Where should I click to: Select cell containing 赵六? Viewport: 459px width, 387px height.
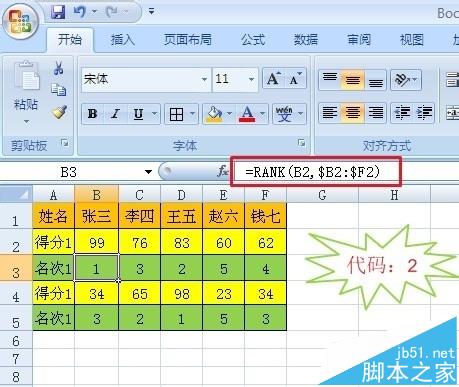[x=223, y=216]
